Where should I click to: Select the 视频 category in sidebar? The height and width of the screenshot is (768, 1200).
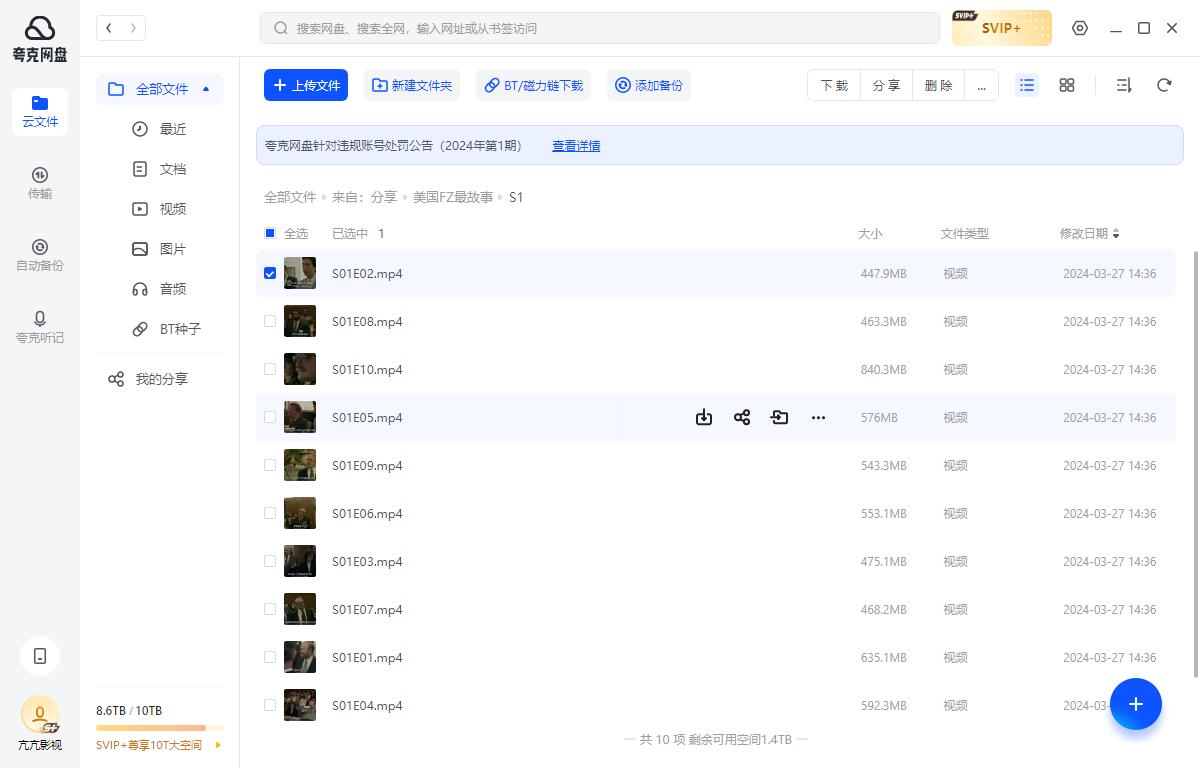172,208
